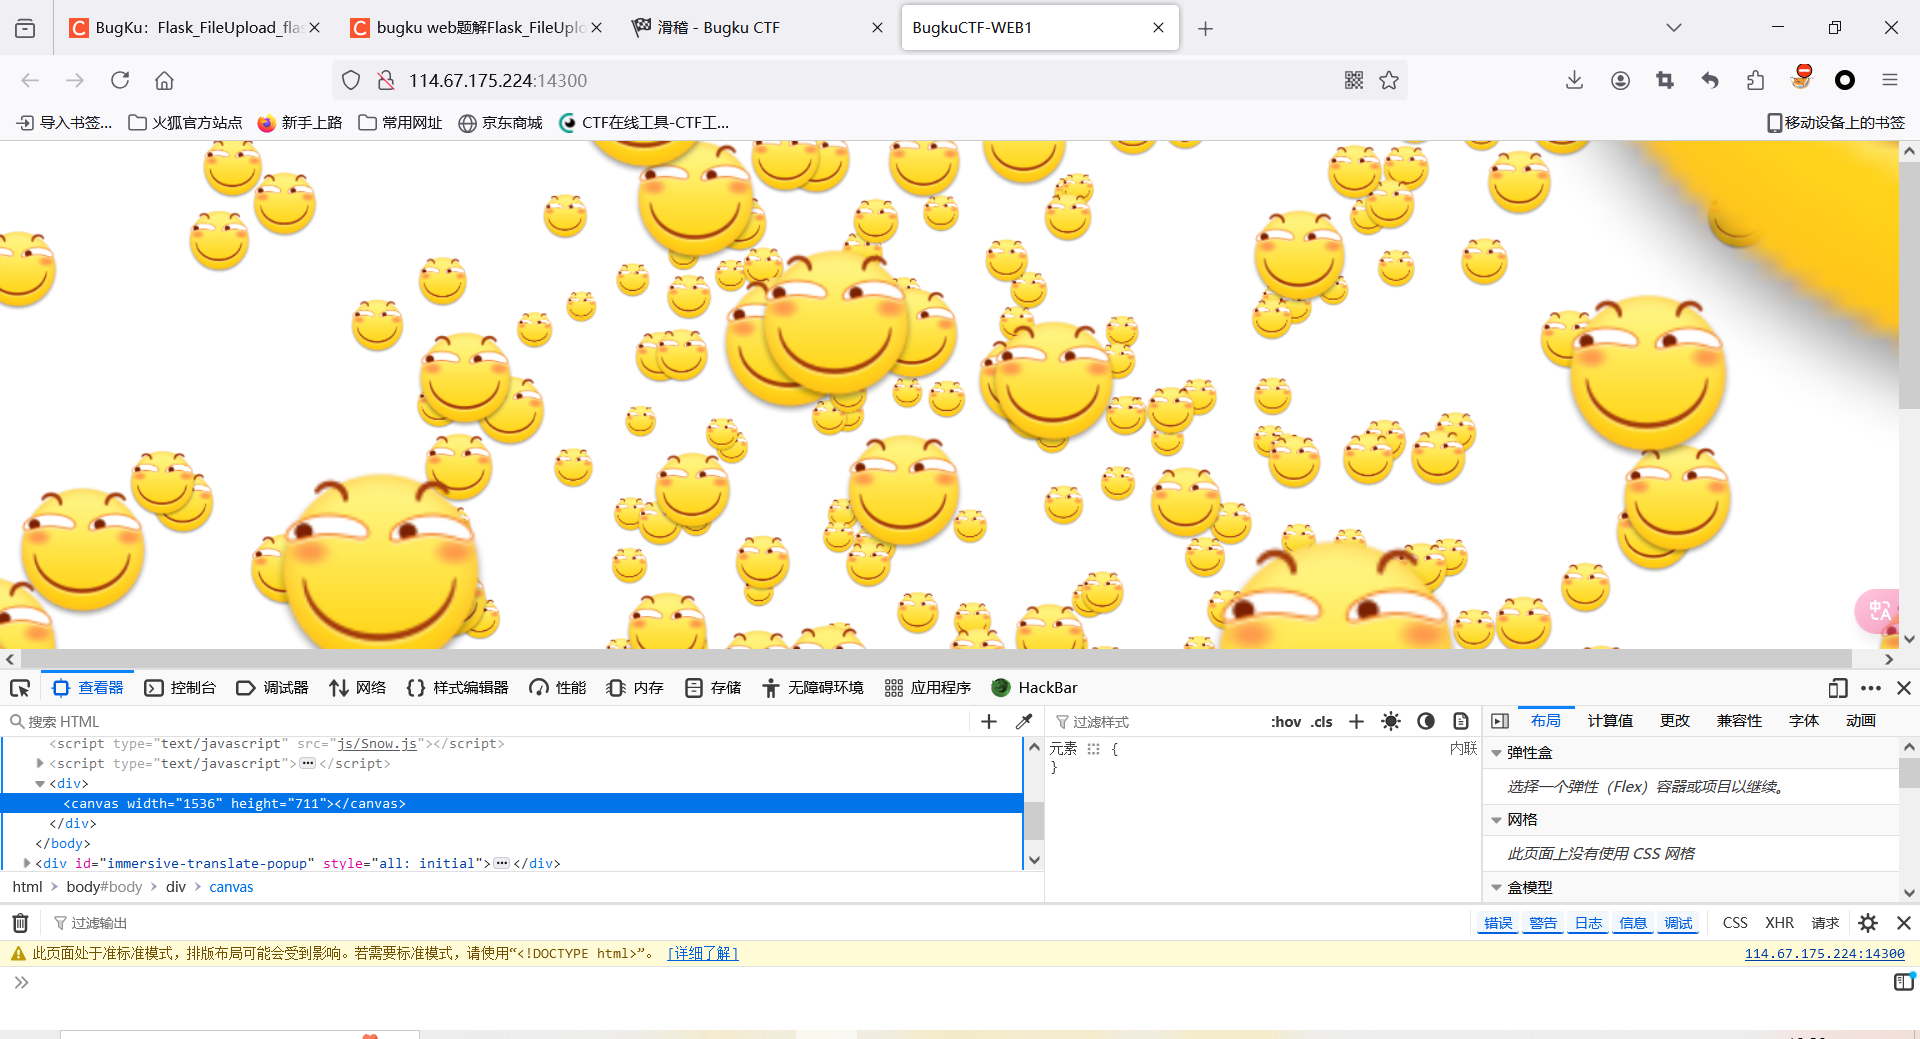Viewport: 1920px width, 1039px height.
Task: Open the DevTools customize menu (three dots)
Action: pyautogui.click(x=1872, y=688)
